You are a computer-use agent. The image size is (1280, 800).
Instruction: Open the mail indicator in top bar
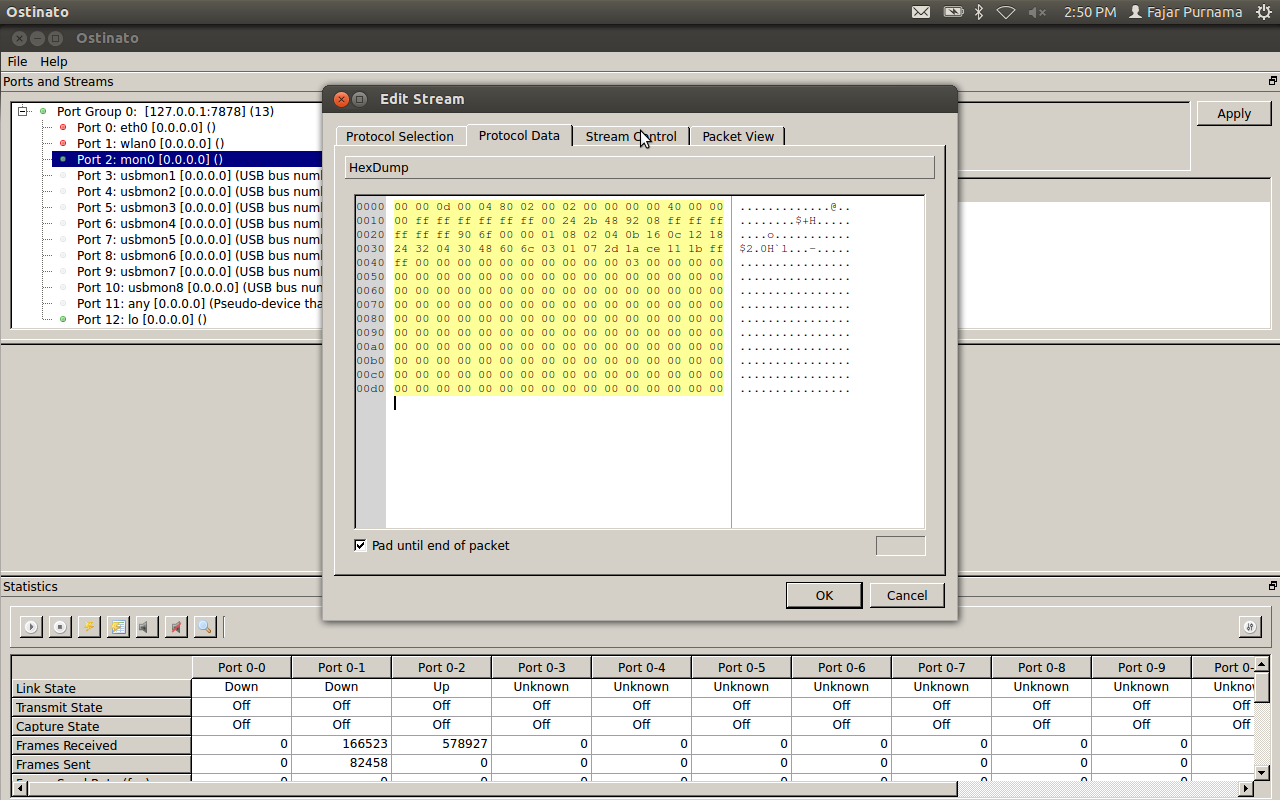921,12
